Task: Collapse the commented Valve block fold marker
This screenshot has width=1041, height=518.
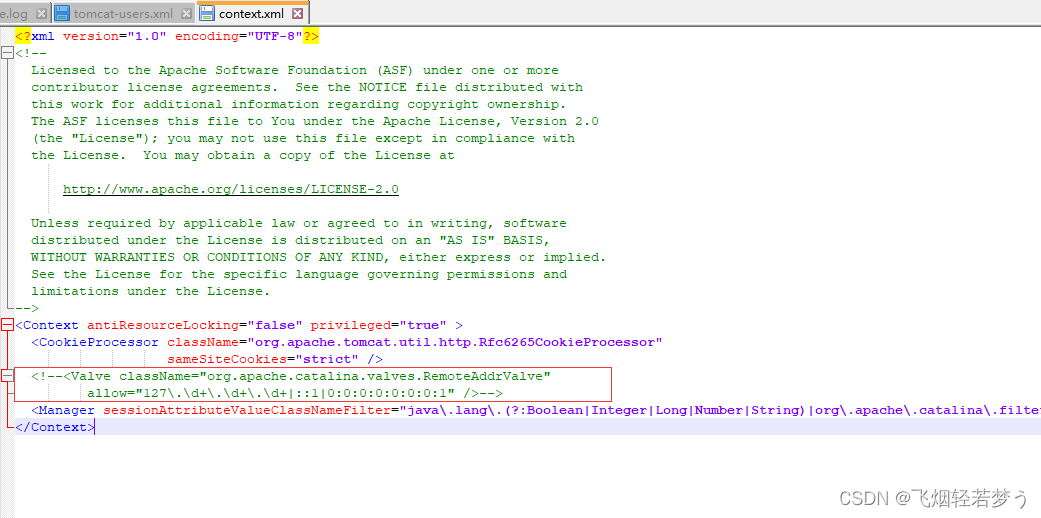Action: [x=7, y=376]
